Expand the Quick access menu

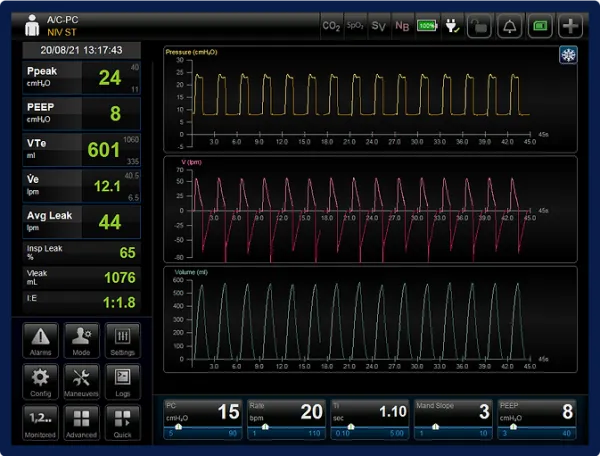123,422
